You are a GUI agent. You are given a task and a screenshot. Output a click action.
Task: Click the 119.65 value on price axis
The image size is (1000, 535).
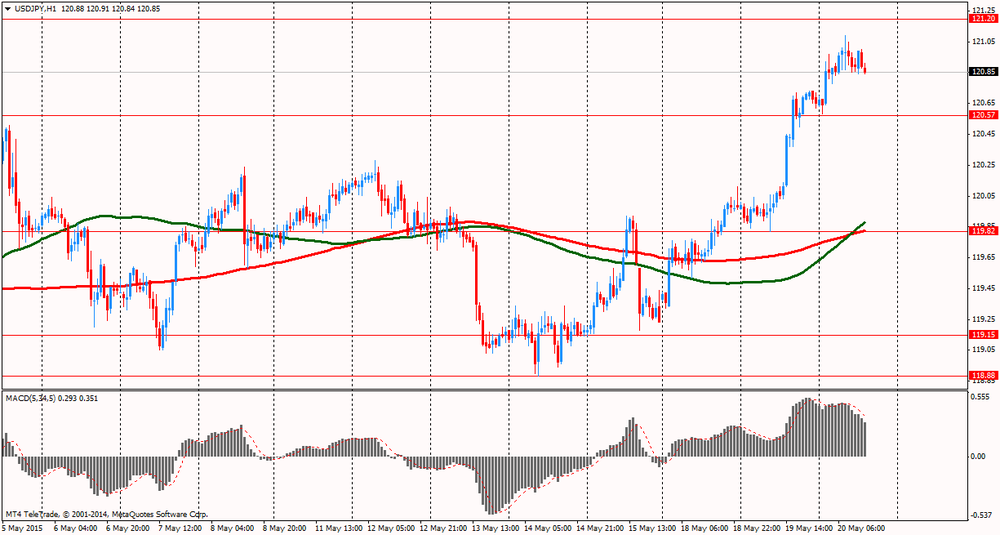coord(983,257)
